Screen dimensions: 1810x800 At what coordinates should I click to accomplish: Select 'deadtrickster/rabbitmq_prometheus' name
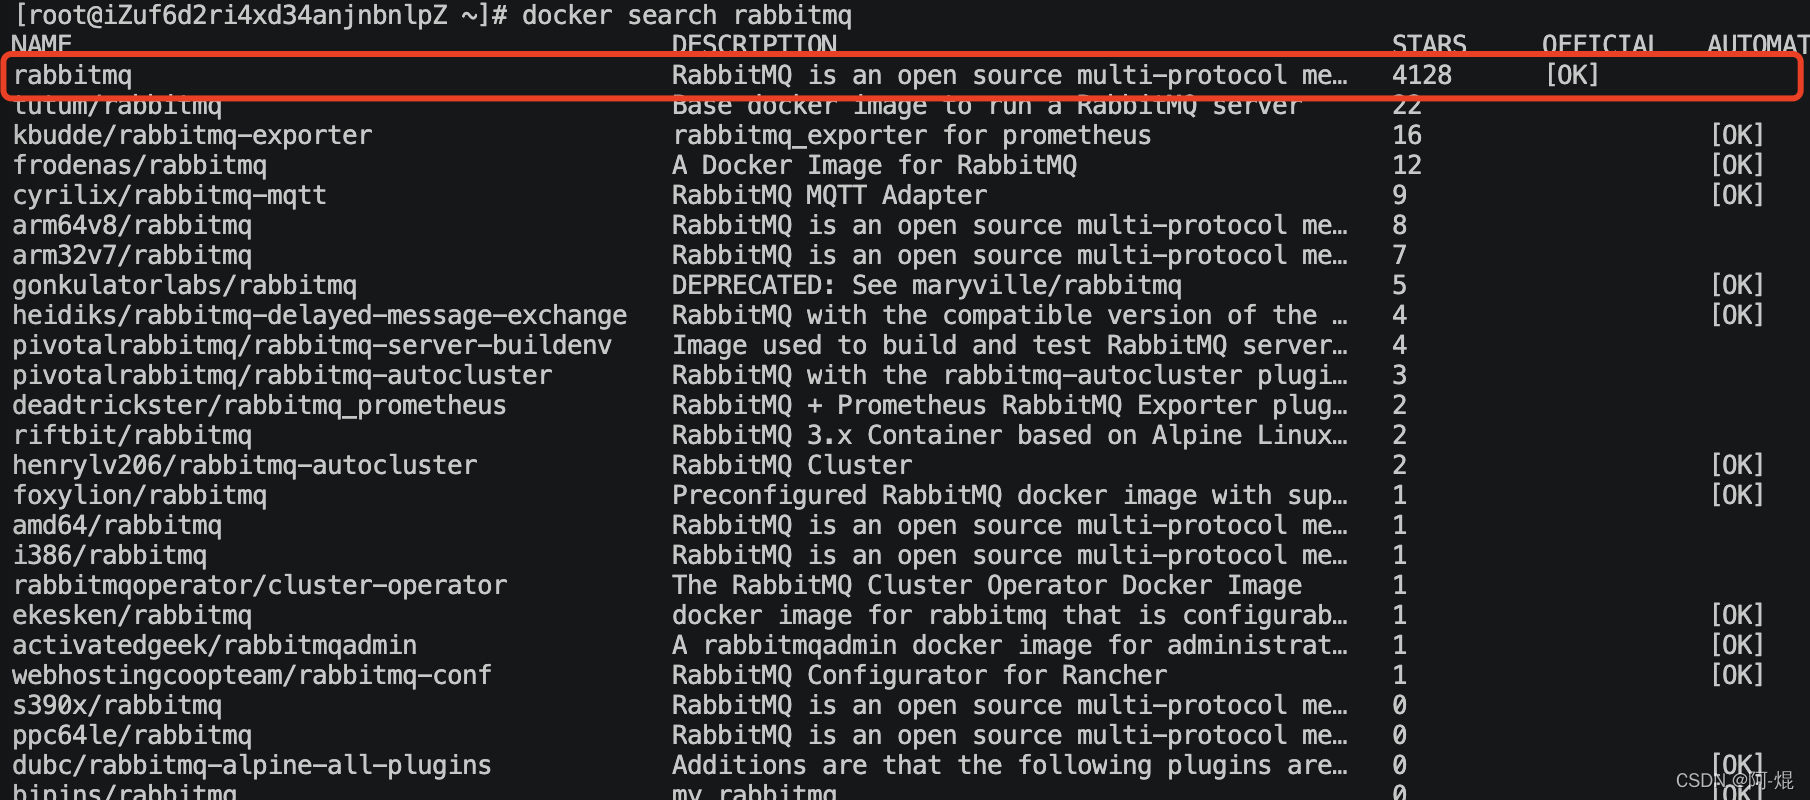point(260,405)
